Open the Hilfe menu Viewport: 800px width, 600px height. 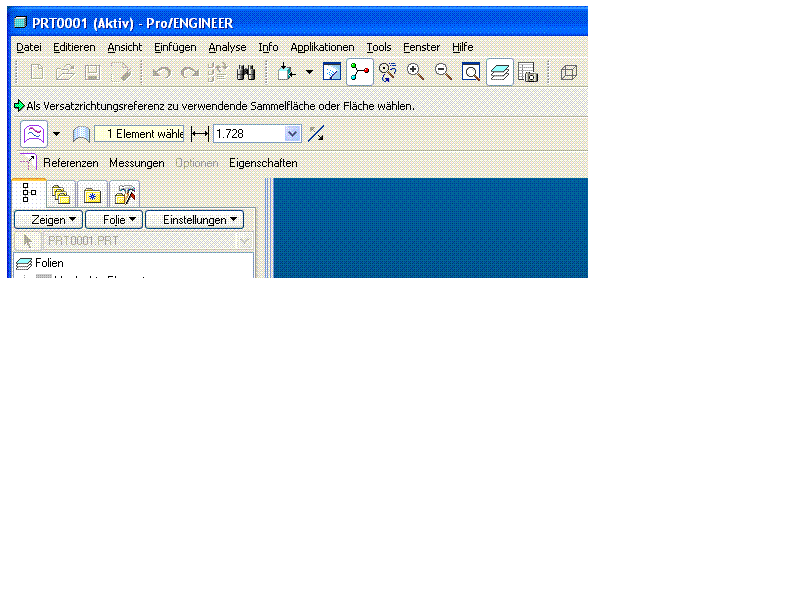(462, 47)
